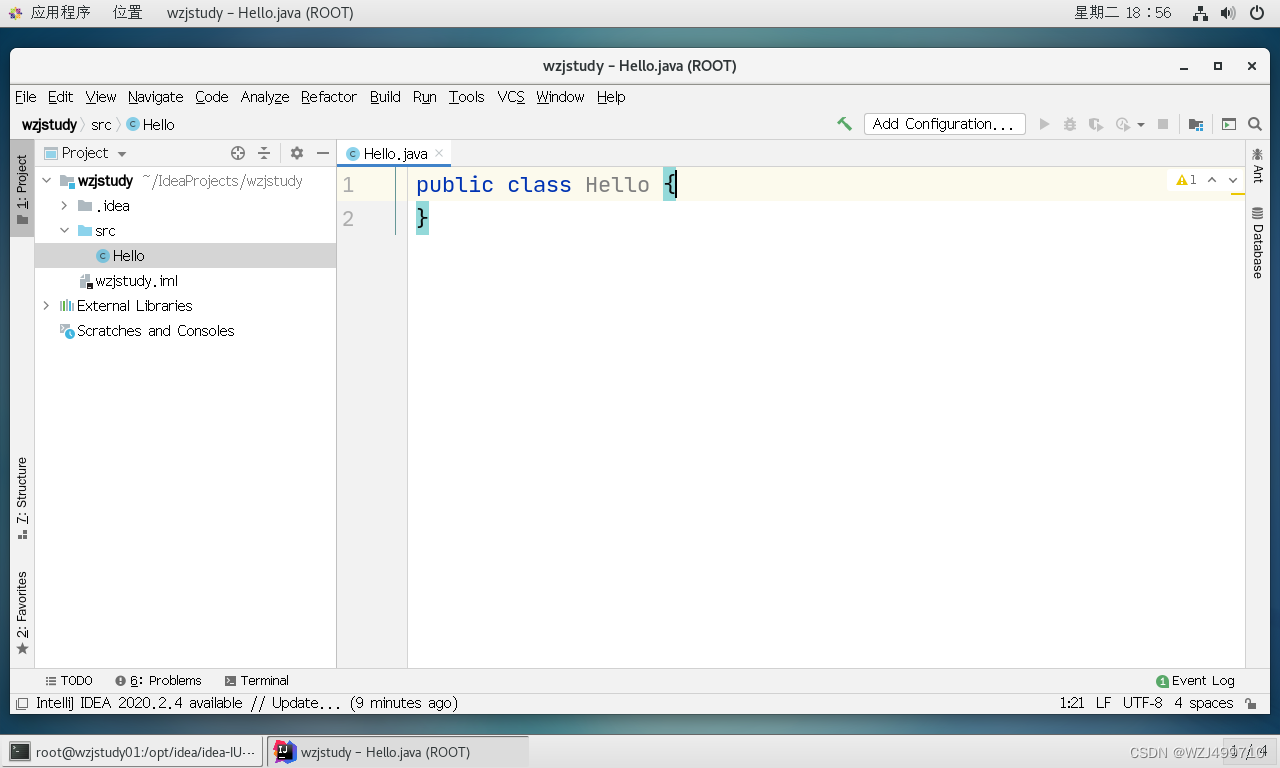
Task: Click the Stop square icon
Action: pyautogui.click(x=1163, y=124)
